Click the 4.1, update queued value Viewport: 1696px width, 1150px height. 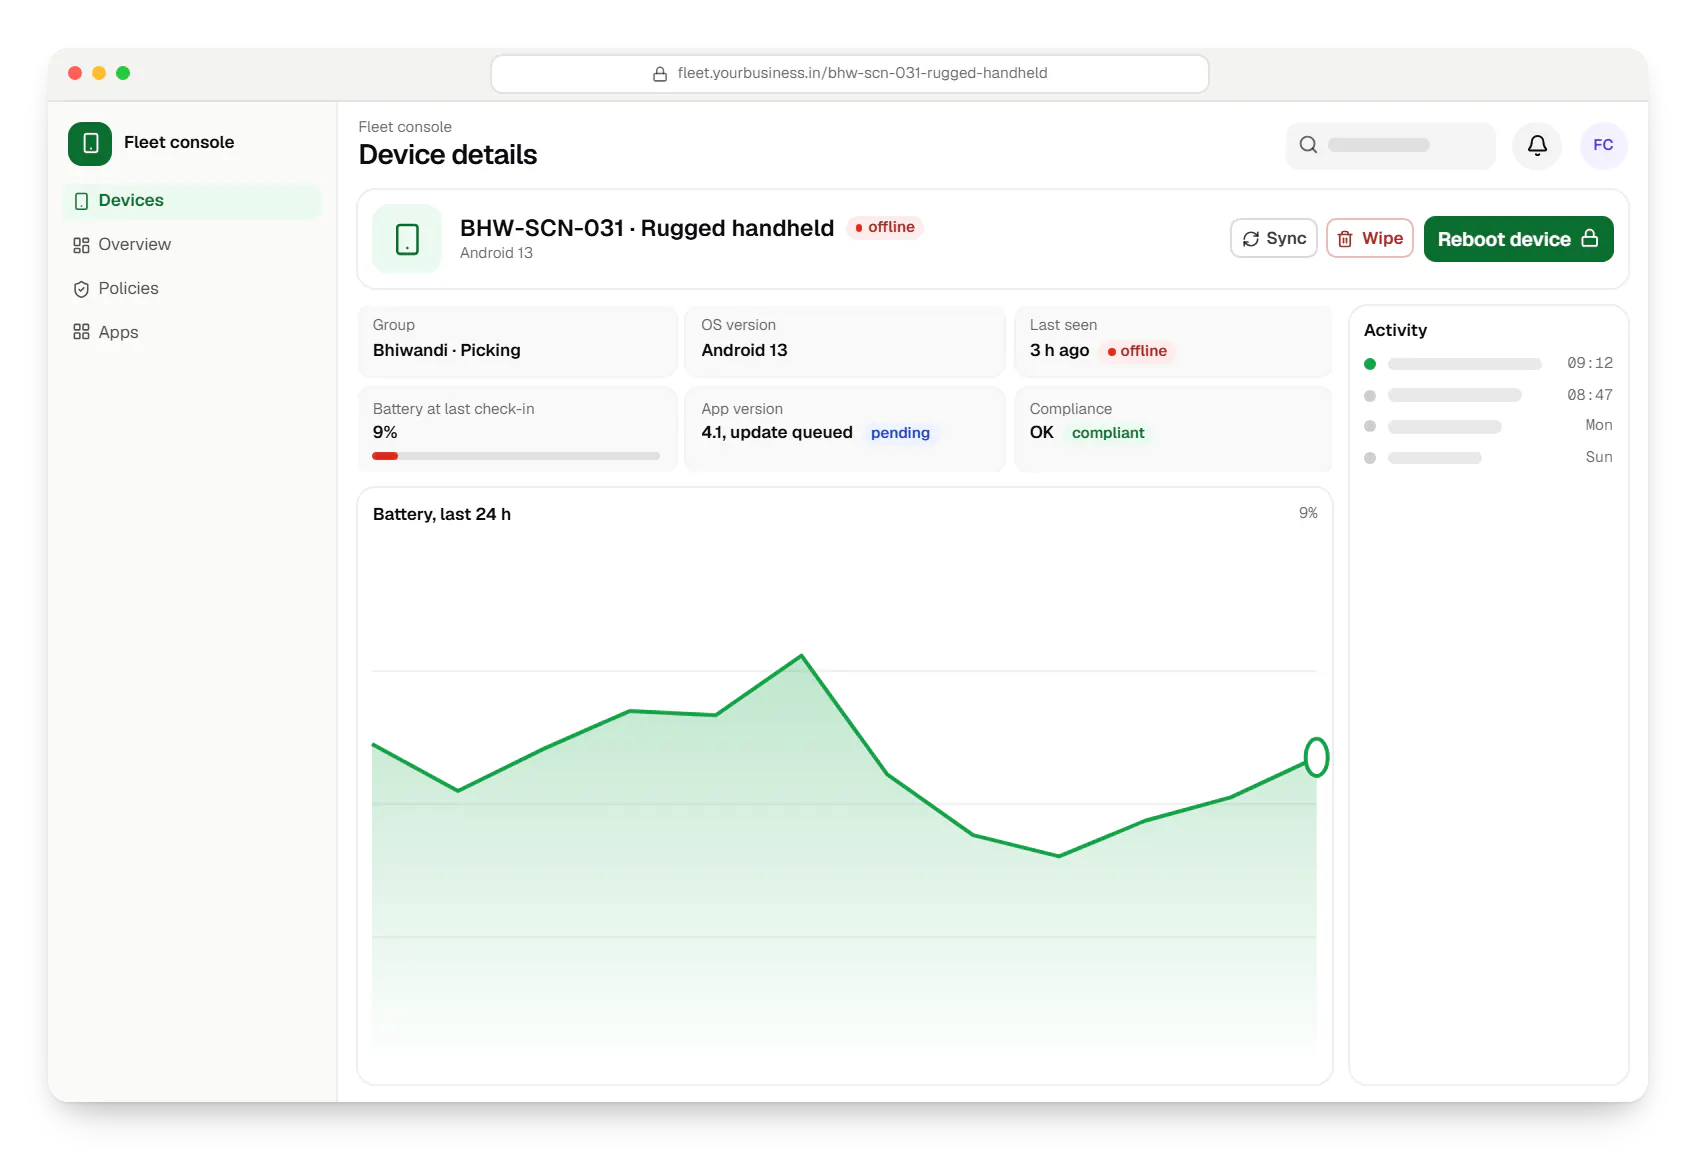click(x=777, y=432)
